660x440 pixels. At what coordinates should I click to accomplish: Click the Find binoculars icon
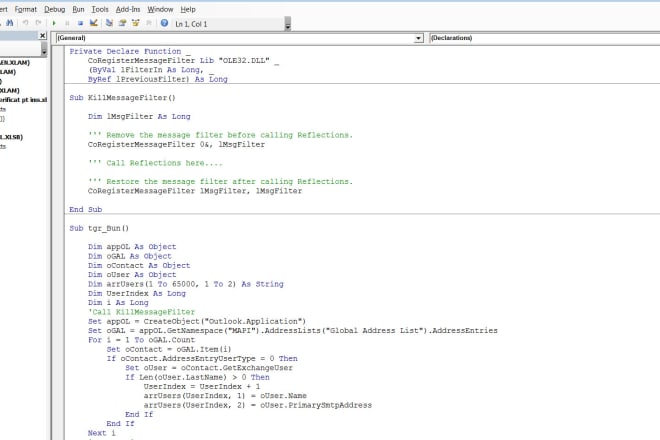click(x=10, y=23)
